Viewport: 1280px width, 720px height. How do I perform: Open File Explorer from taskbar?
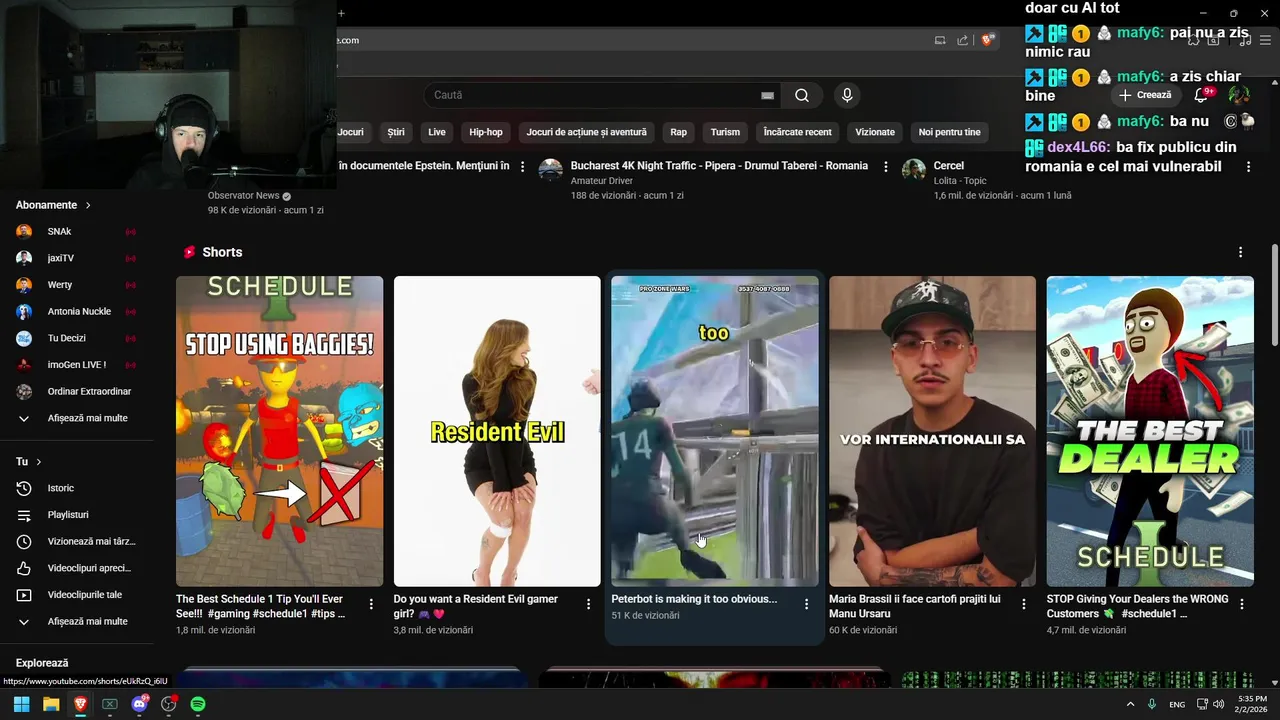[x=51, y=704]
